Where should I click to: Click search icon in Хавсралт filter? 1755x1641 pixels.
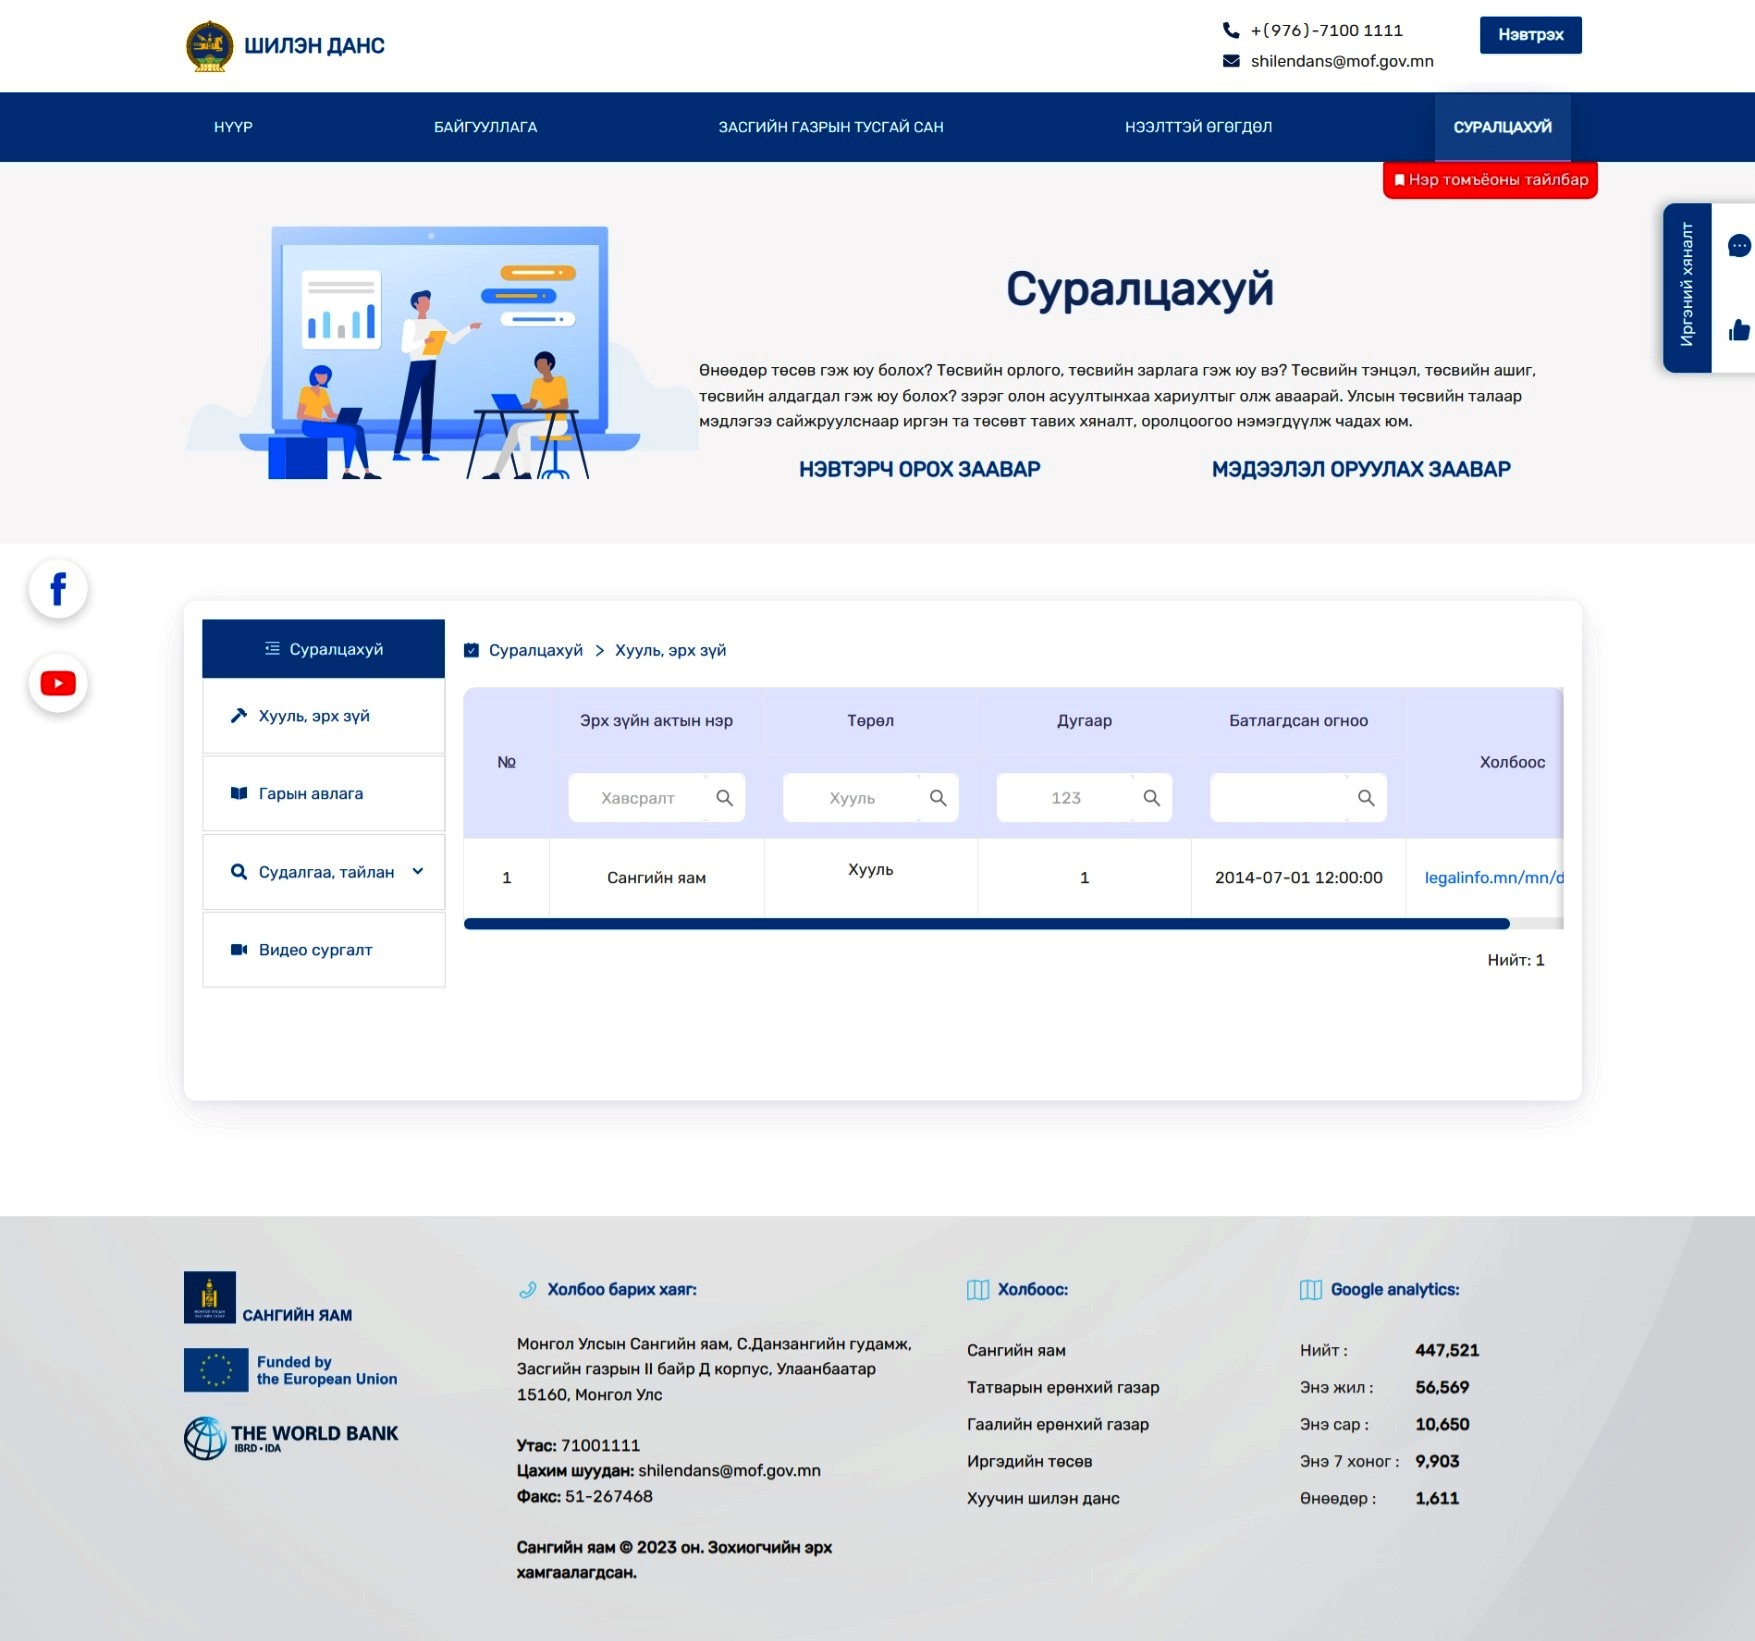(724, 798)
